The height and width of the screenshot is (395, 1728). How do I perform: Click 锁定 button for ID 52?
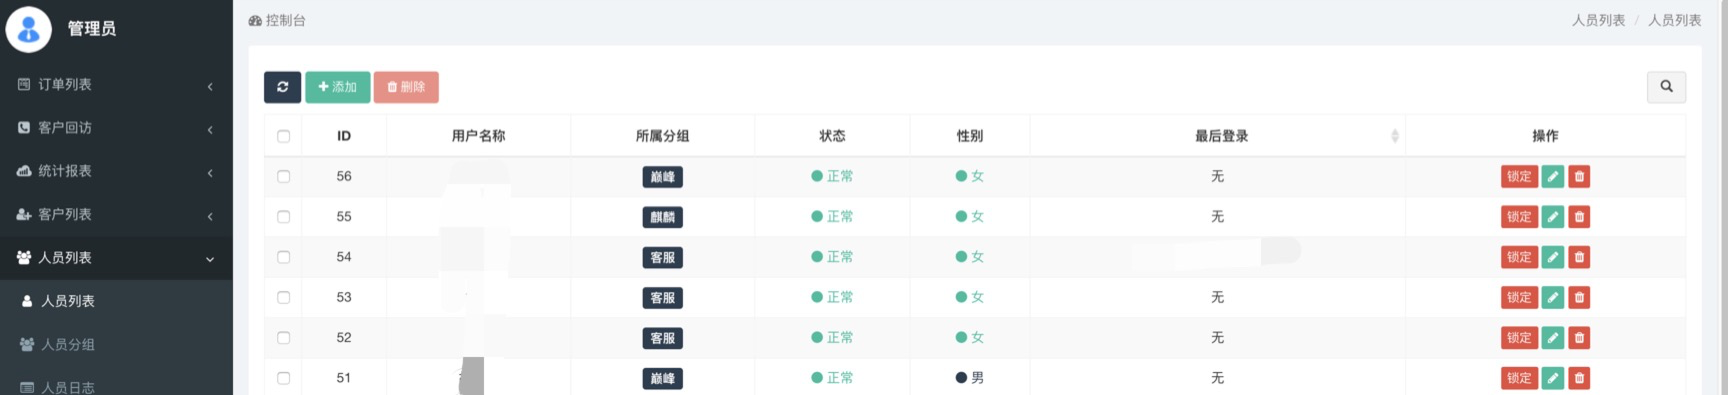1519,338
